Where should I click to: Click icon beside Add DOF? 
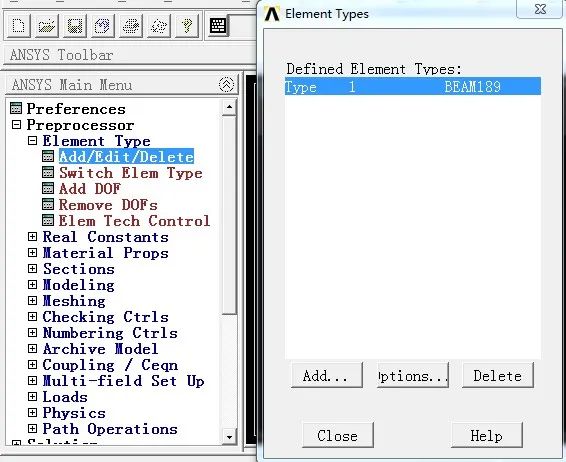(48, 188)
